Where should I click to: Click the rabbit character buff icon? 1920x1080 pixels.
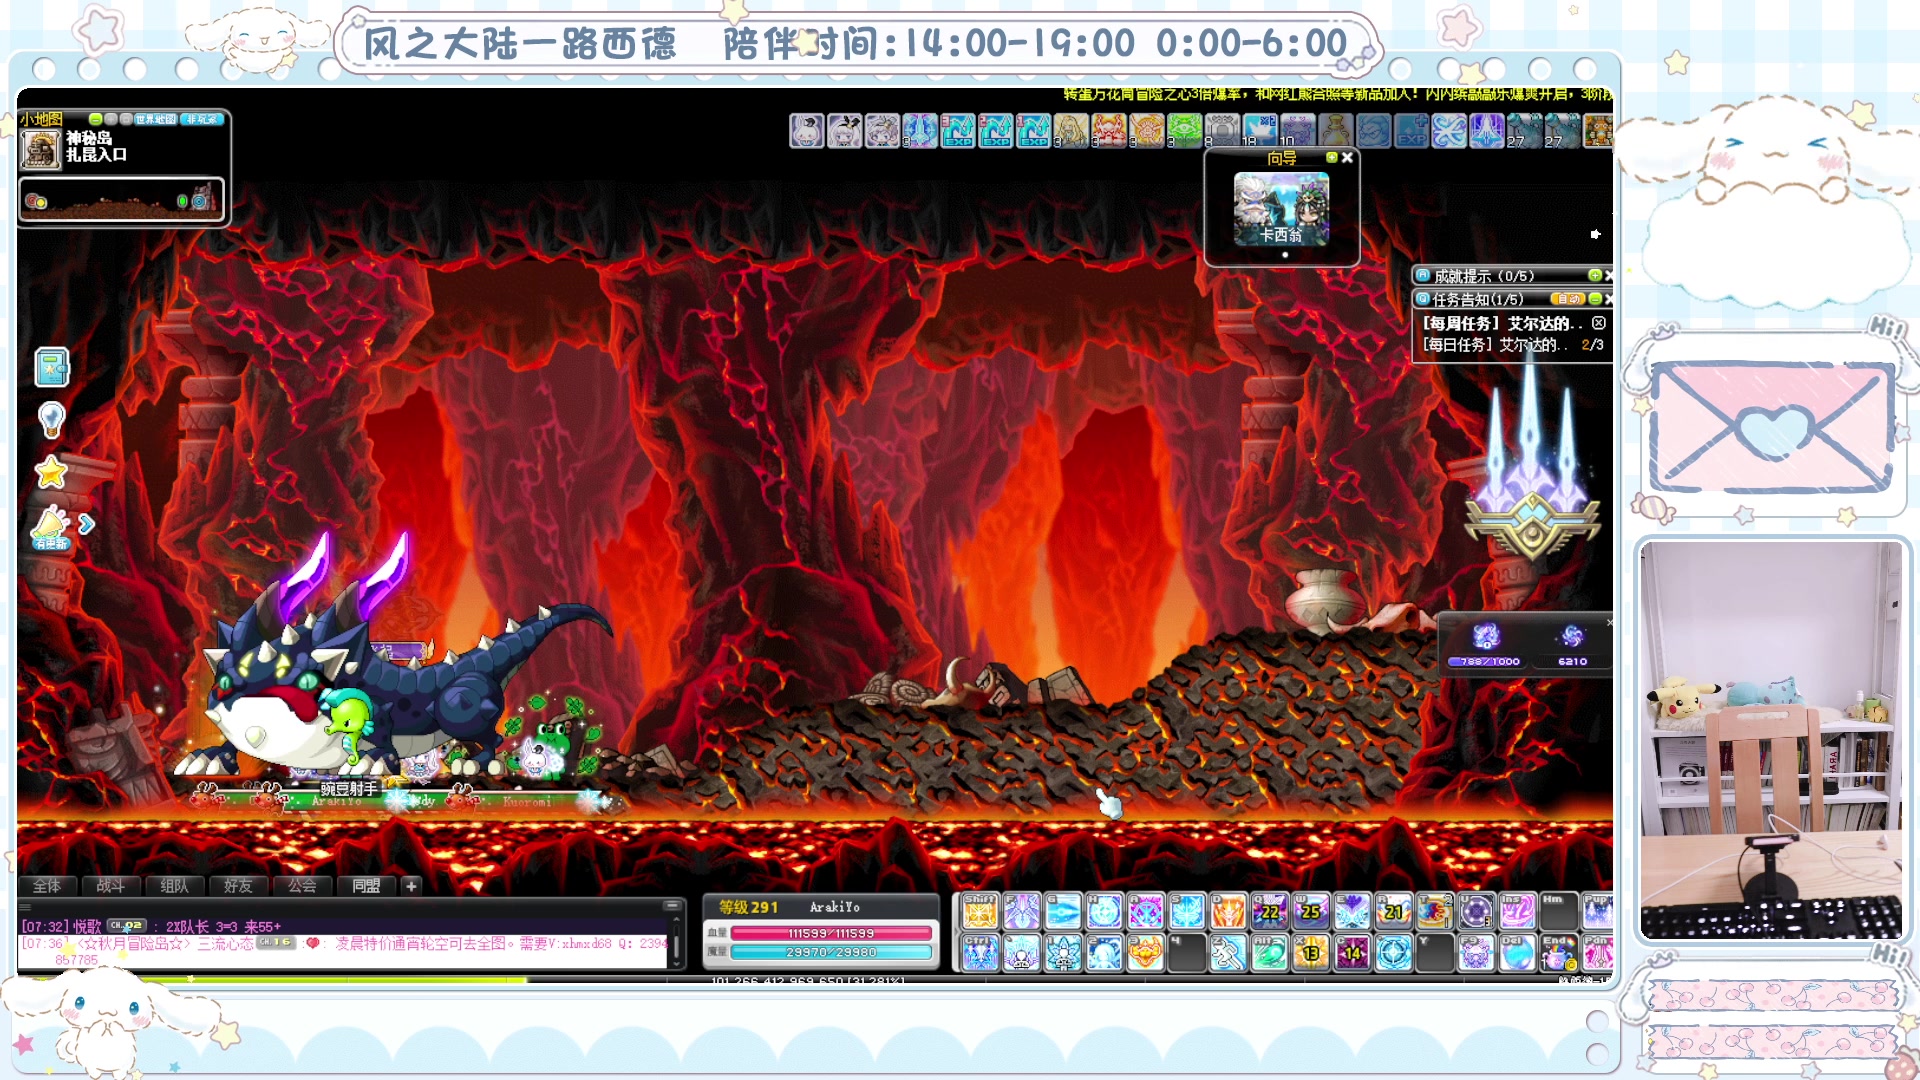807,130
